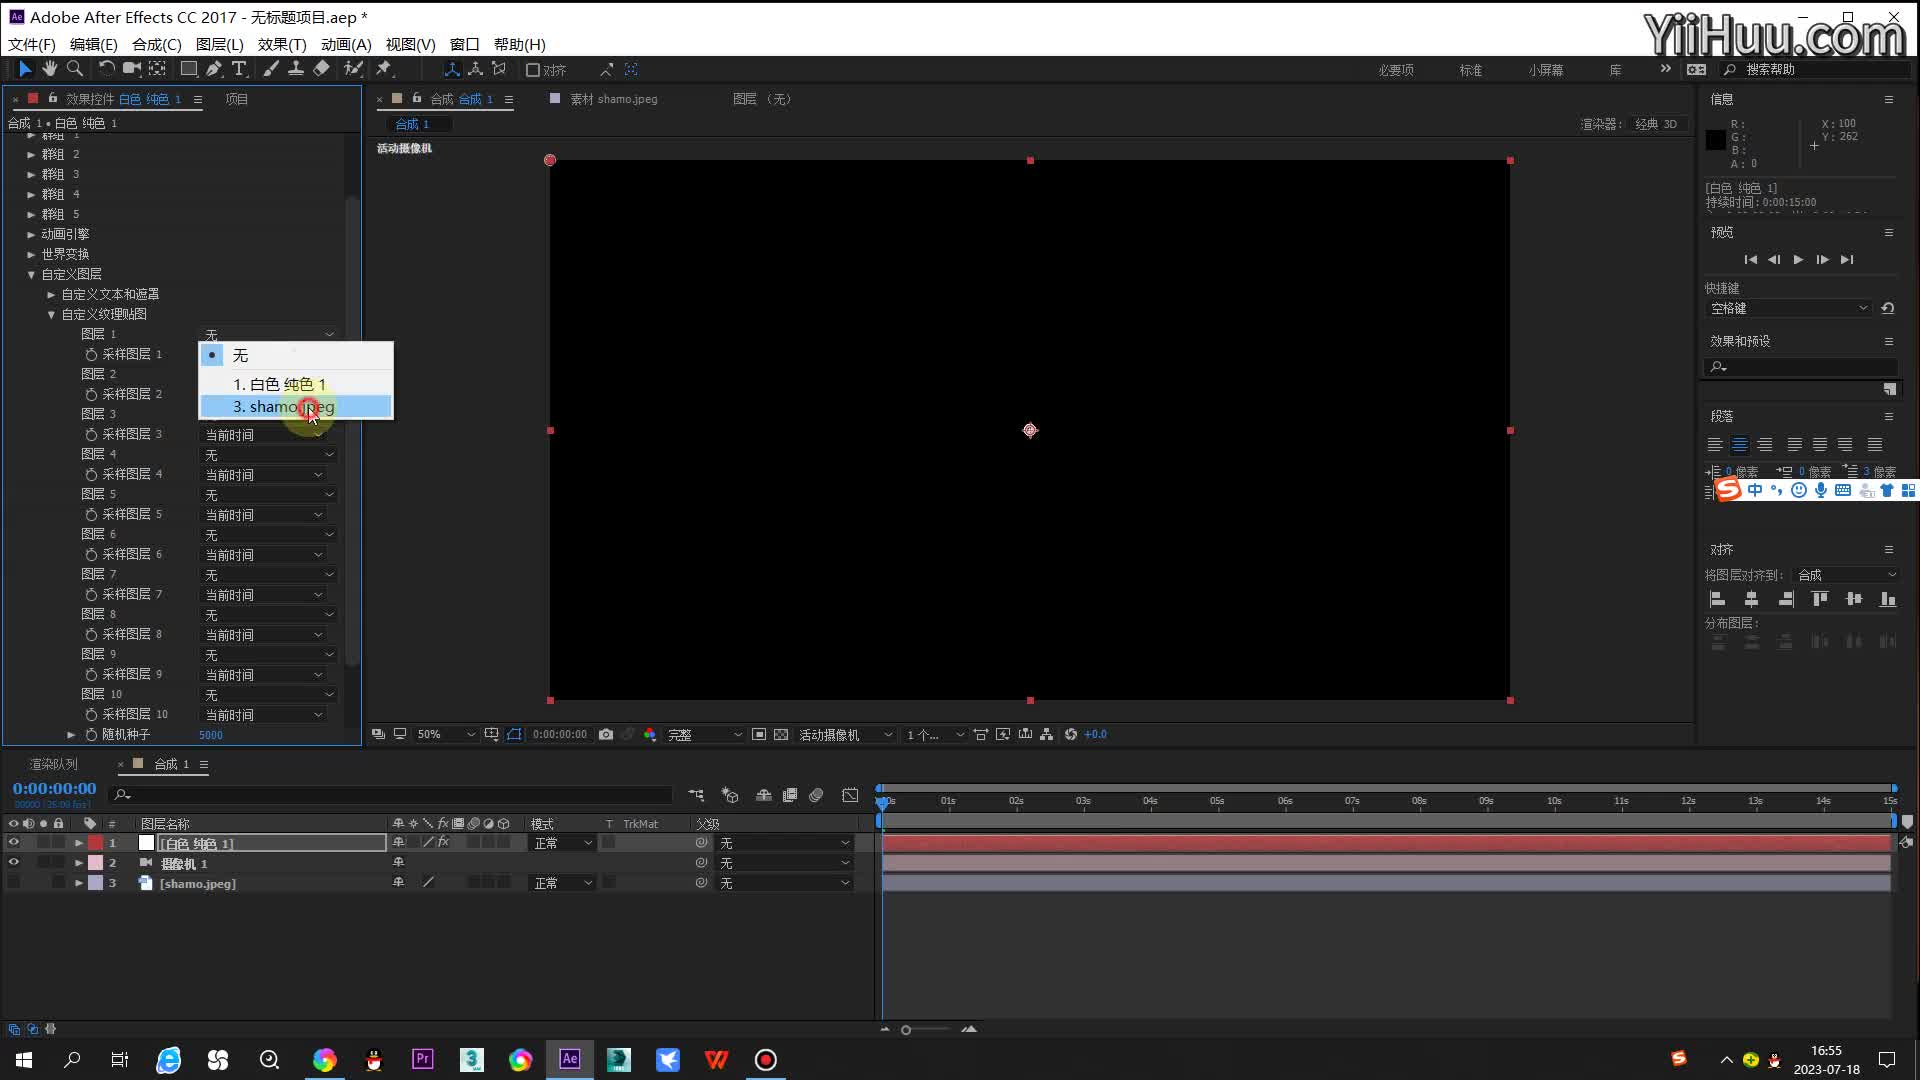Open the 采样图层 5 time dropdown
Image resolution: width=1920 pixels, height=1080 pixels.
click(263, 515)
